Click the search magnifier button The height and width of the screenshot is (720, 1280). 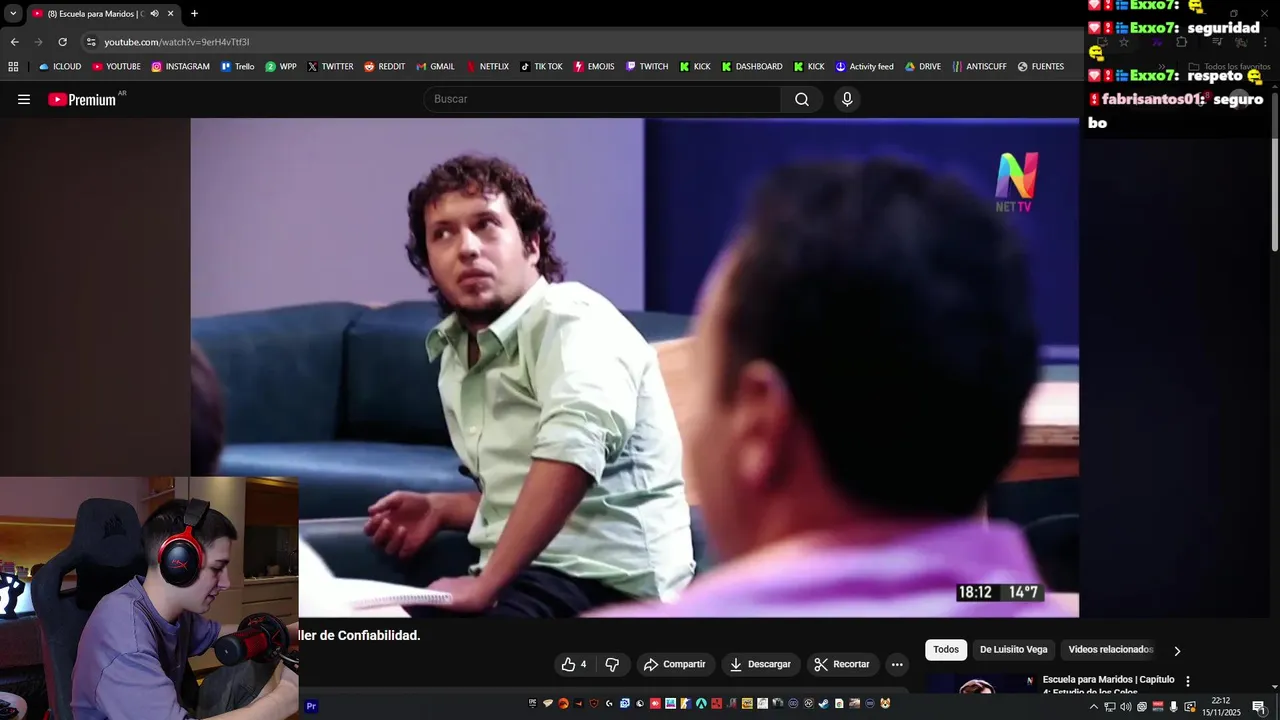[802, 99]
